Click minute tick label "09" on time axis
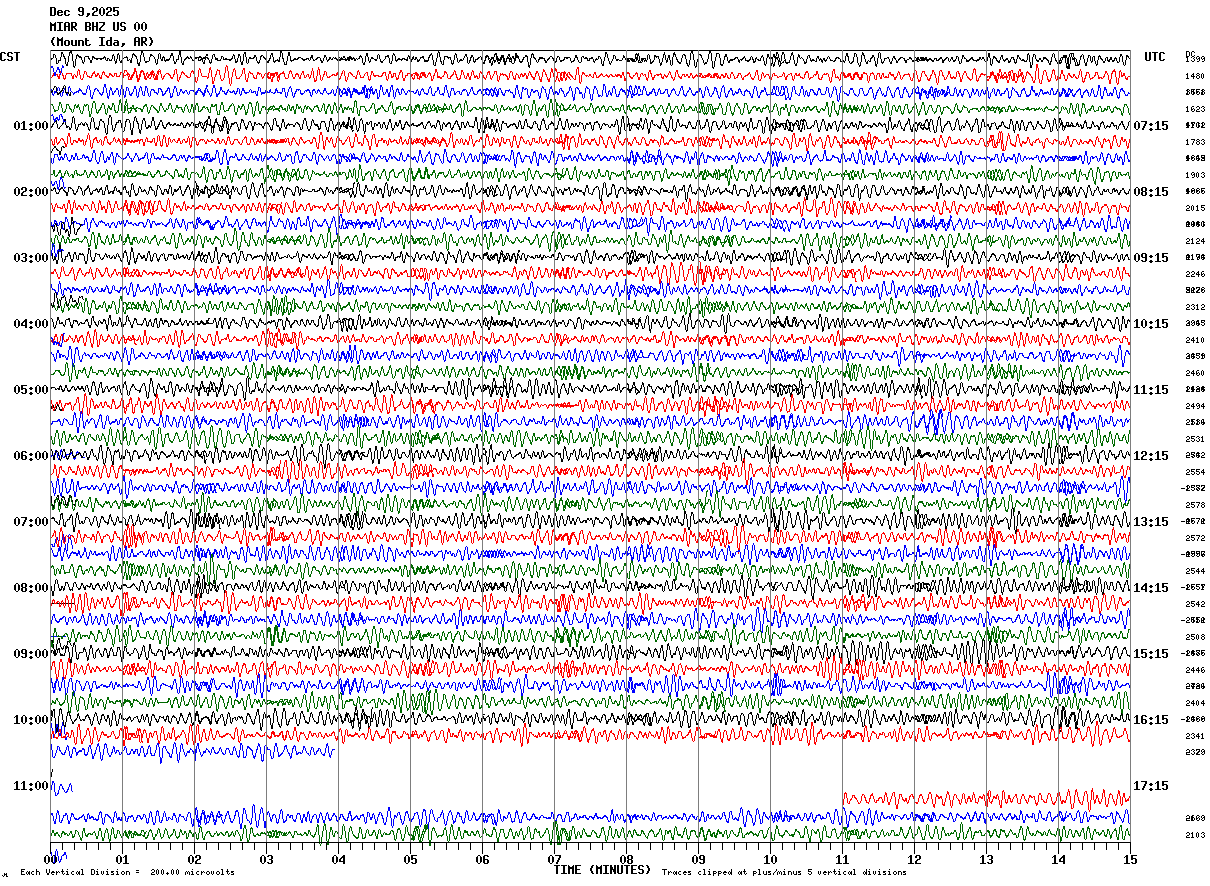Image resolution: width=1210 pixels, height=886 pixels. (698, 859)
